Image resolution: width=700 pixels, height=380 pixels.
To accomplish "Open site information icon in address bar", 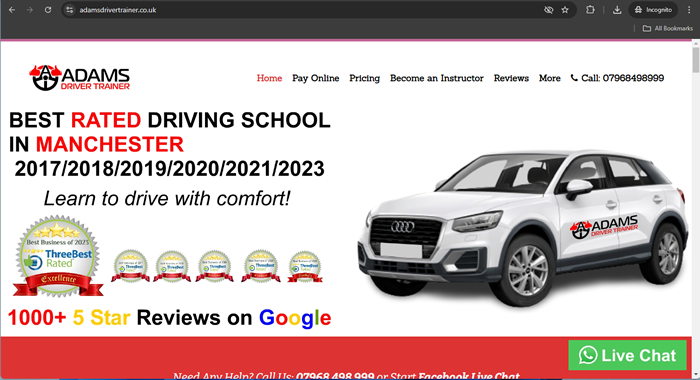I will 69,10.
